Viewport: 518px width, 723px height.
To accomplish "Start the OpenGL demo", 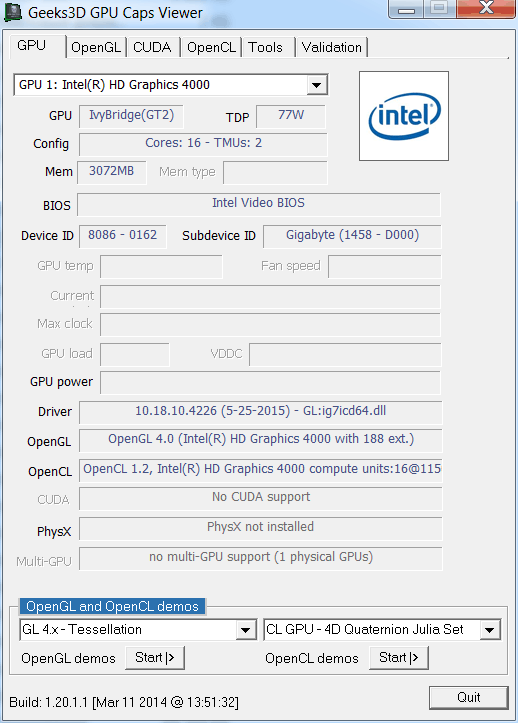I will point(155,658).
